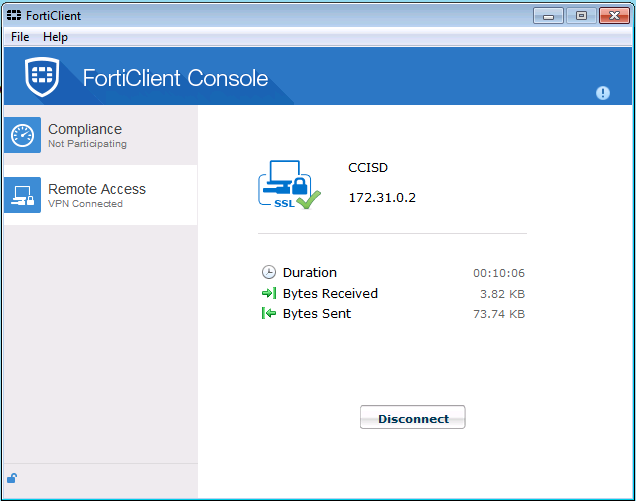Click the Duration label
The height and width of the screenshot is (501, 636).
[x=309, y=273]
